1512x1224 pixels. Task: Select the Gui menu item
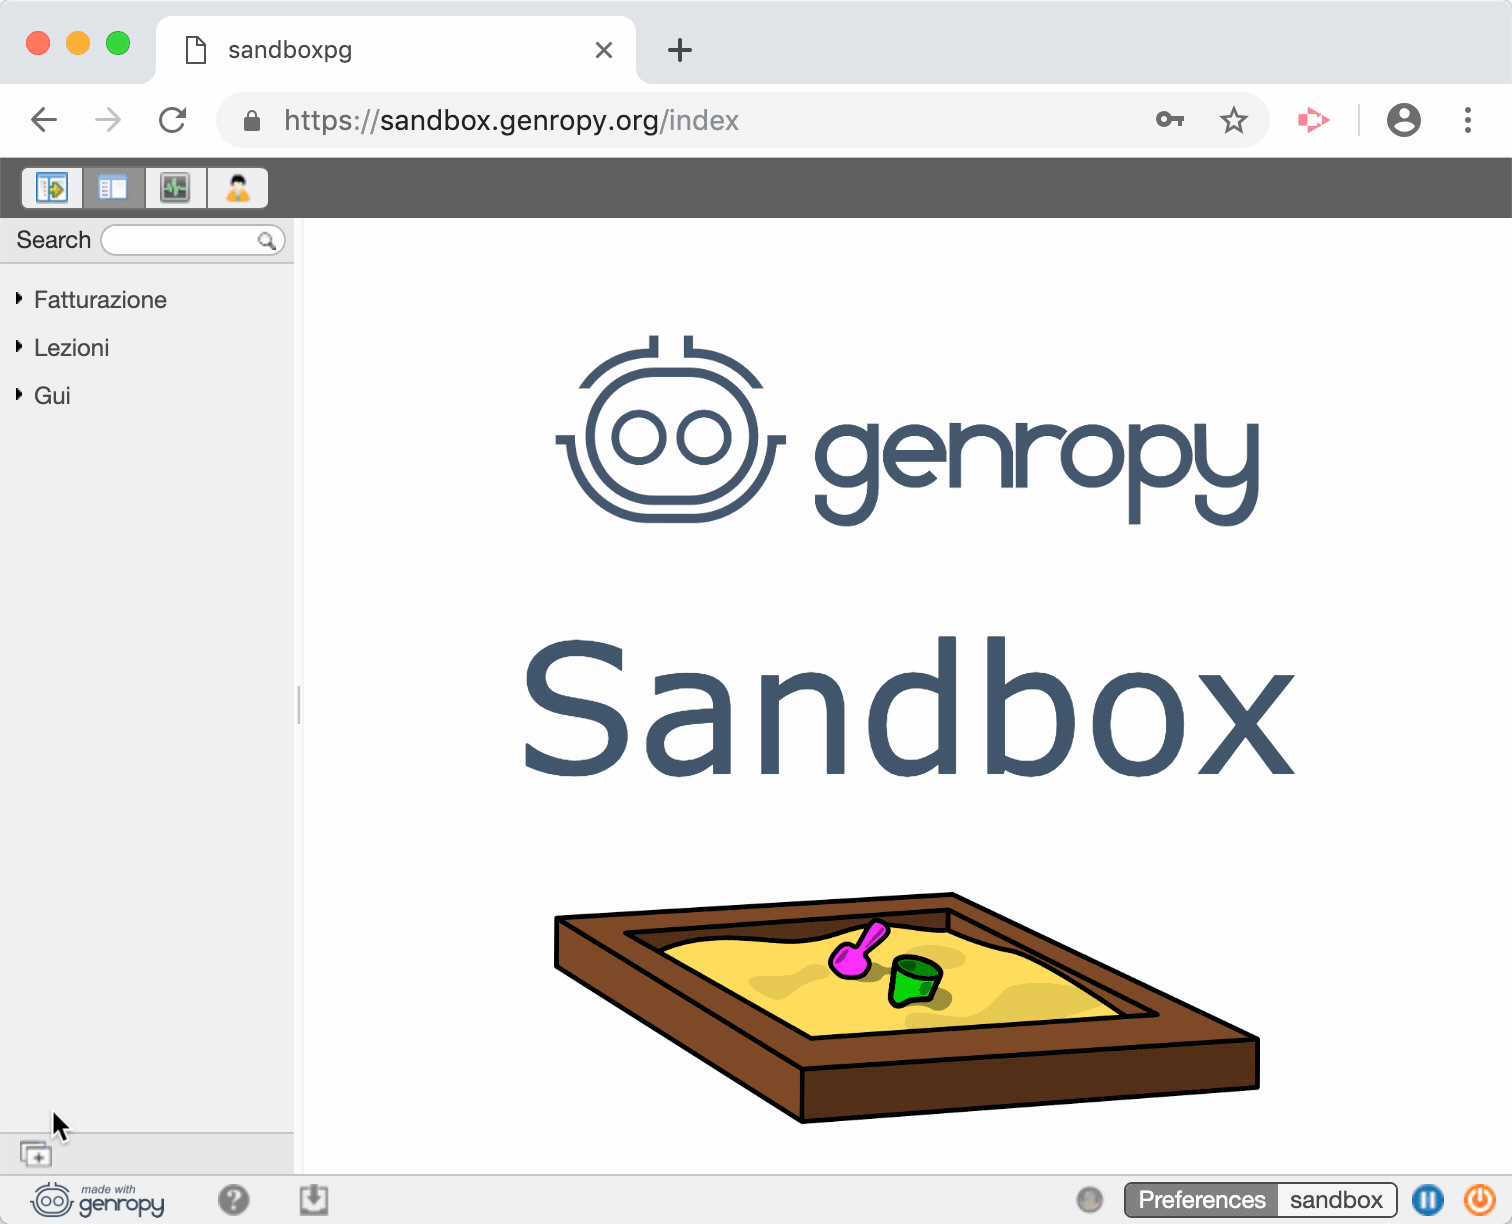(x=52, y=396)
